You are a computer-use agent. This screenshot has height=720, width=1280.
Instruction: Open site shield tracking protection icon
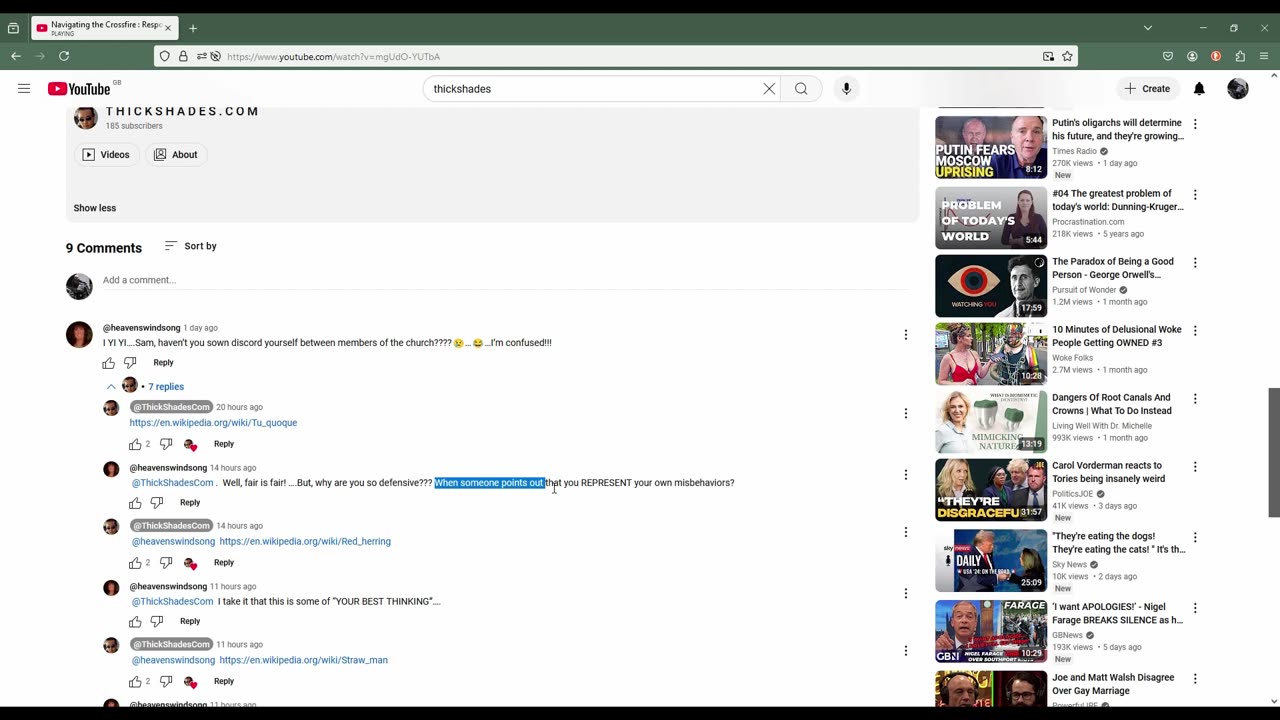pos(165,56)
